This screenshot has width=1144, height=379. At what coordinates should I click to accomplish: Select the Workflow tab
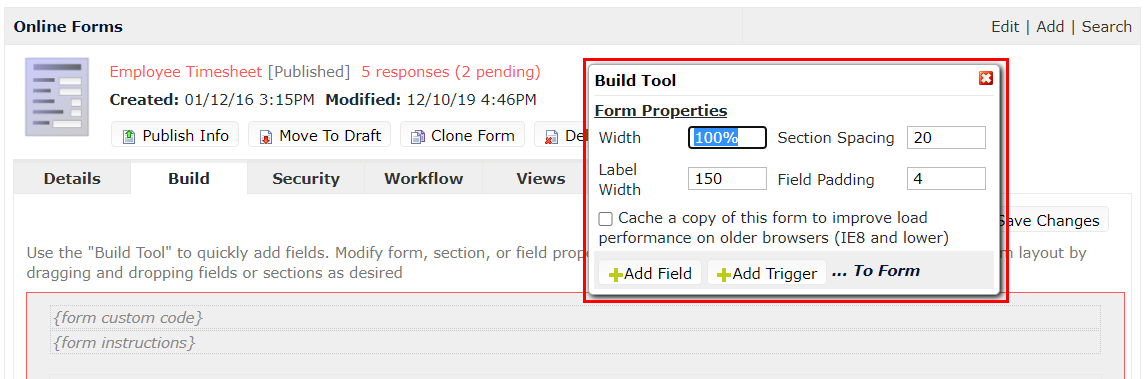[x=423, y=178]
